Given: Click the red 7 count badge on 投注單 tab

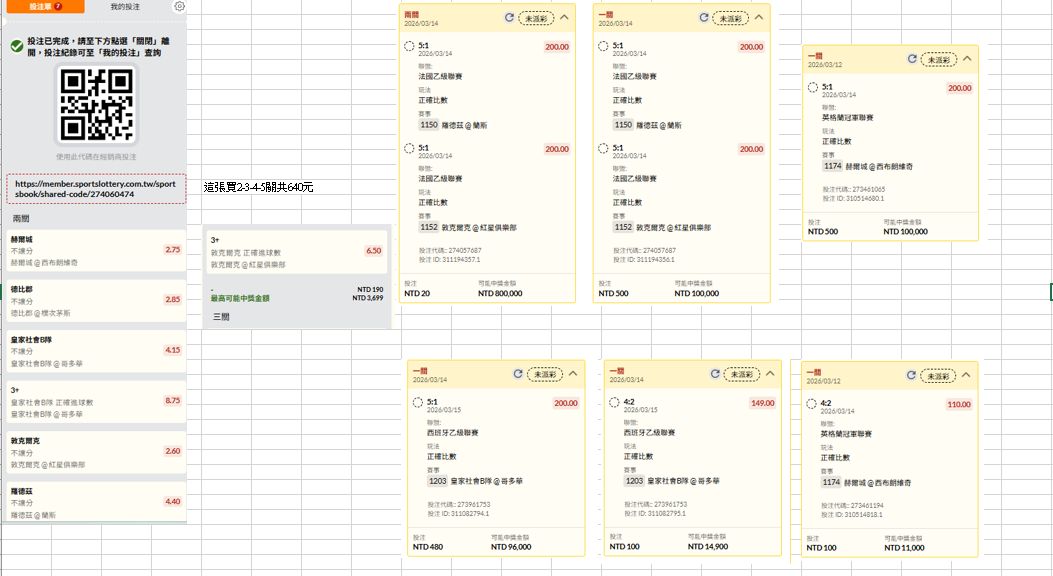Looking at the screenshot, I should pyautogui.click(x=58, y=6).
